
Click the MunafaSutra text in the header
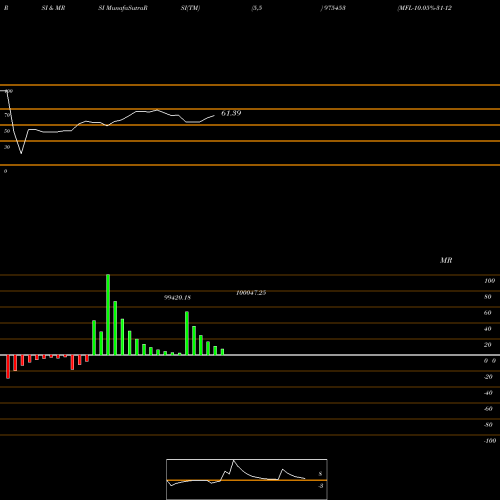pos(125,8)
